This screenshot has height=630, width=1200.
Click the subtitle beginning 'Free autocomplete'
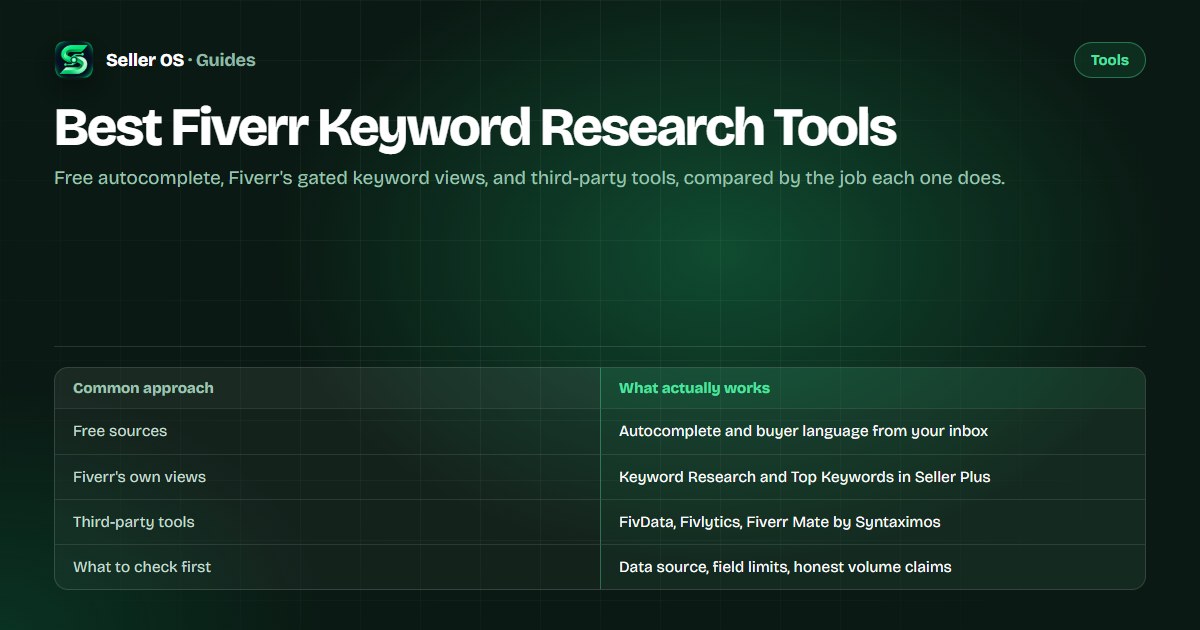point(529,179)
